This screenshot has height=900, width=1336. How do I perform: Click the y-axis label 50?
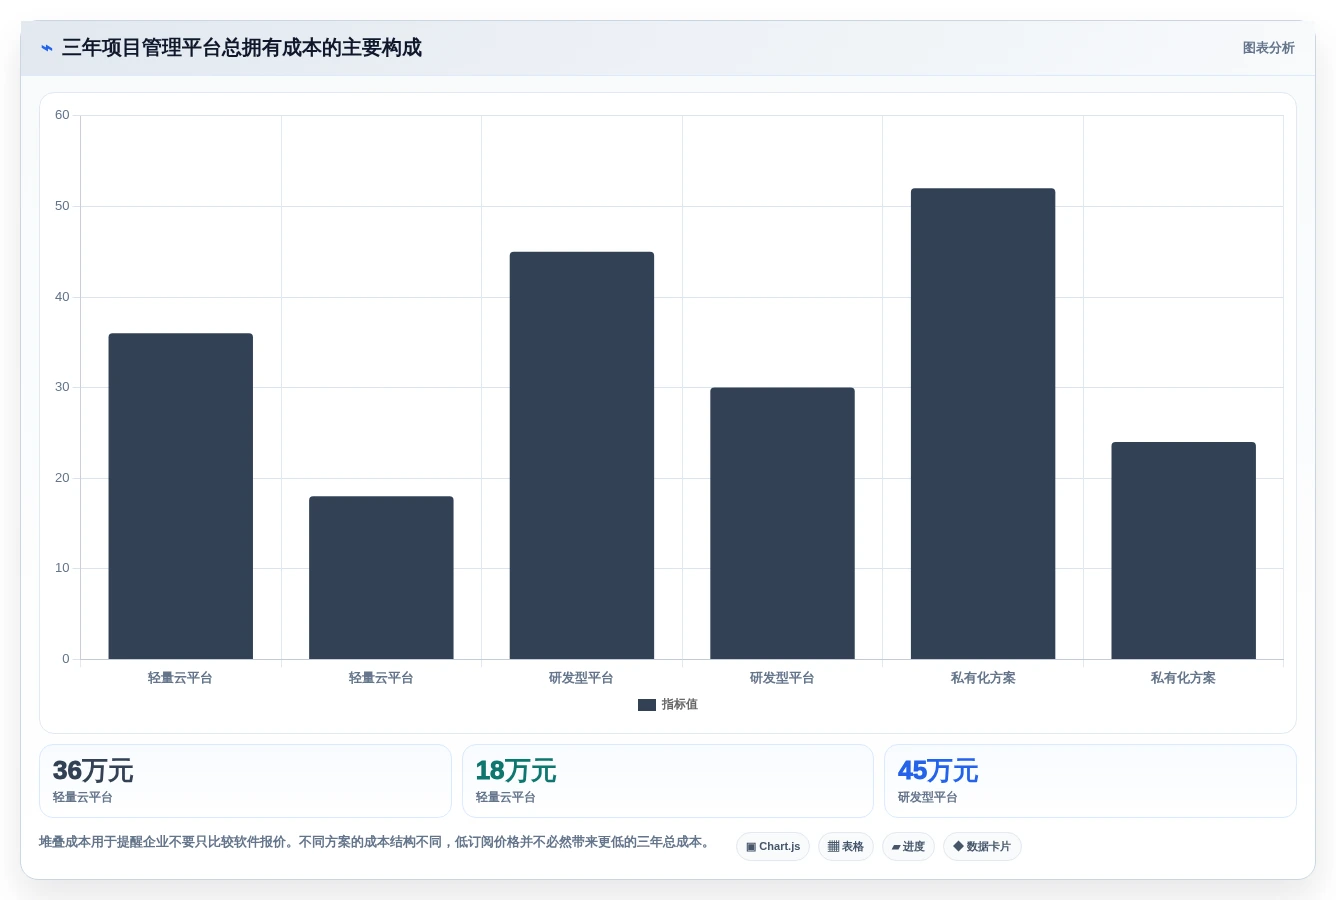62,206
